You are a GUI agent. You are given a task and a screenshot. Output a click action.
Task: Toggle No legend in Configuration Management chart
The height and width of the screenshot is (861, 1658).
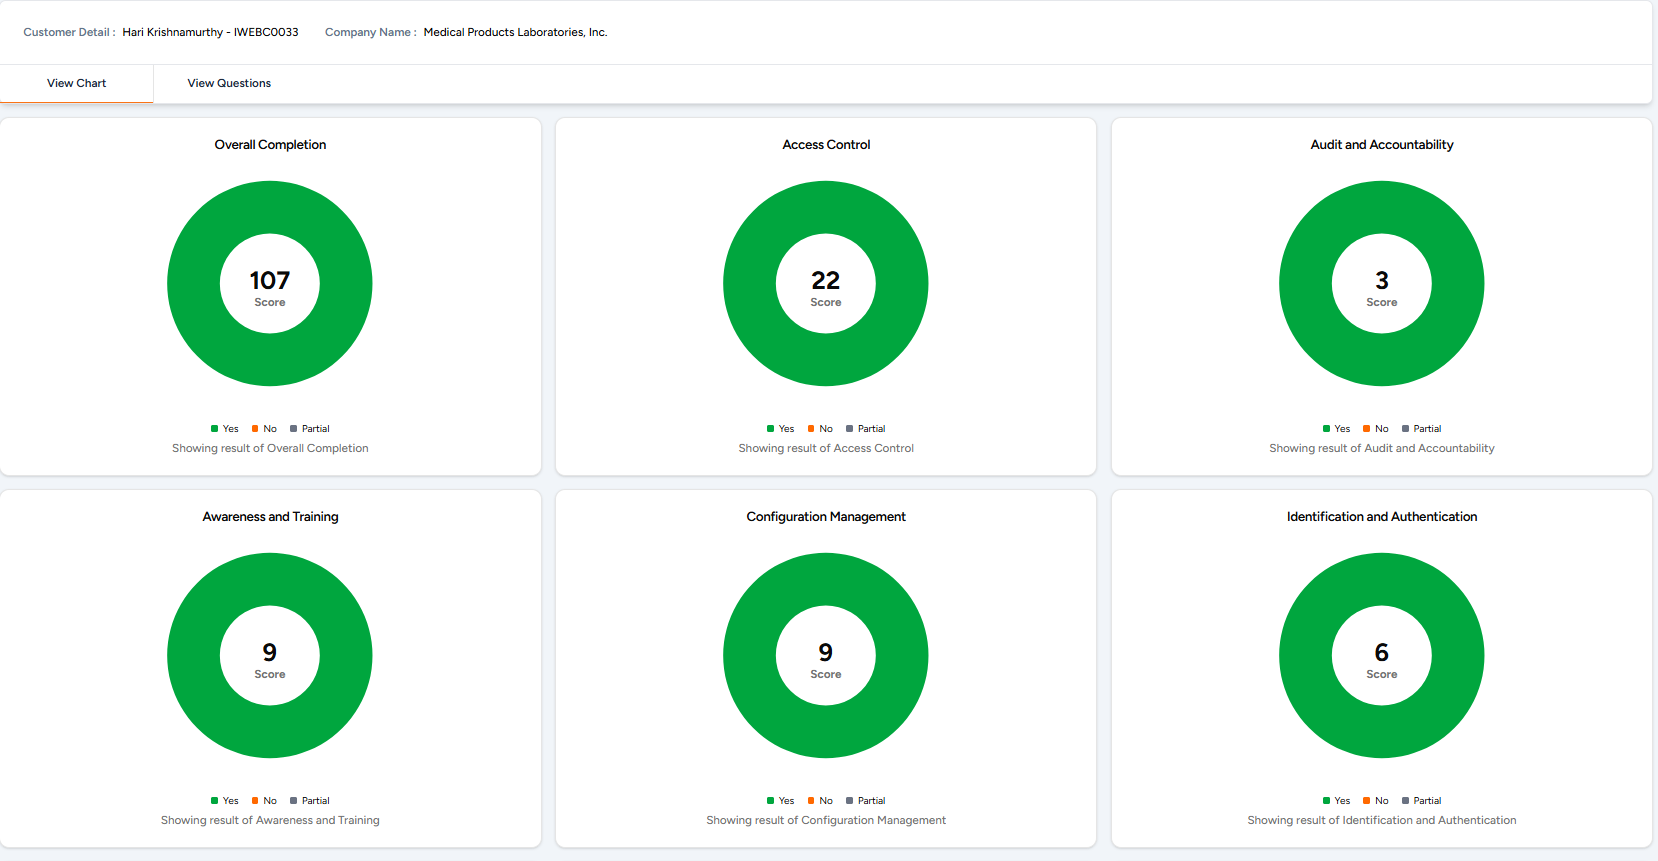click(x=820, y=801)
